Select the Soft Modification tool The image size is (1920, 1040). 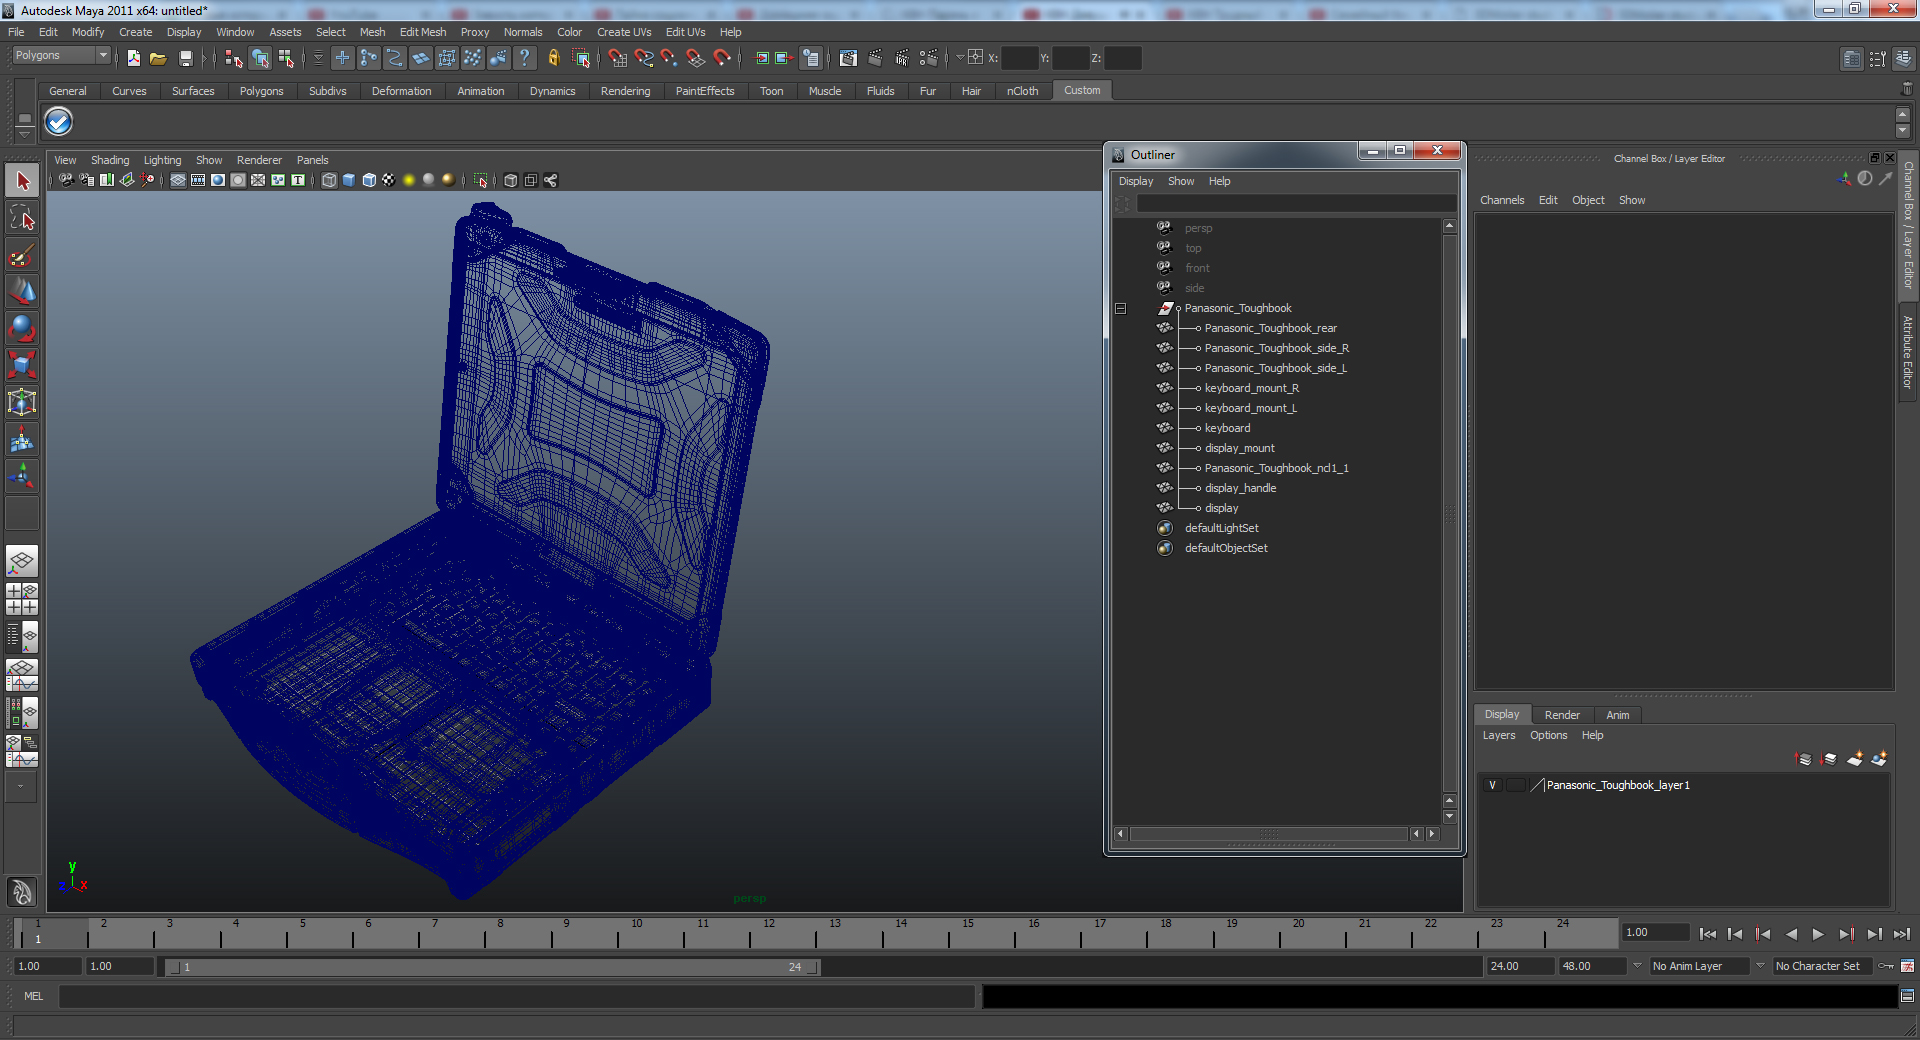22,440
